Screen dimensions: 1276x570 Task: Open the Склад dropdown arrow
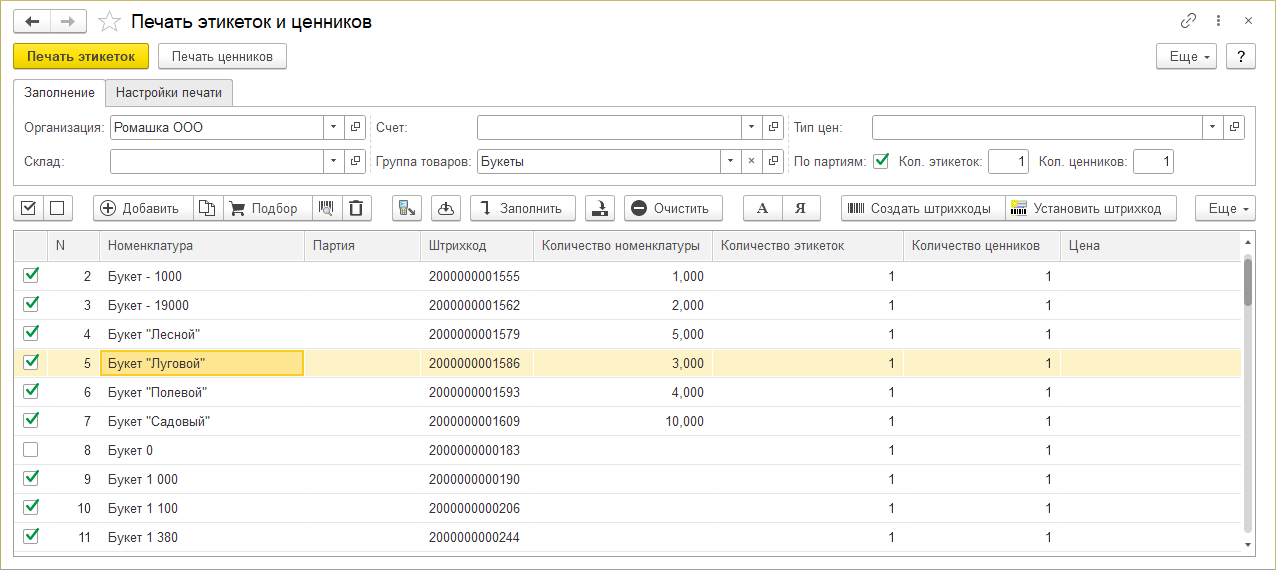(x=333, y=161)
